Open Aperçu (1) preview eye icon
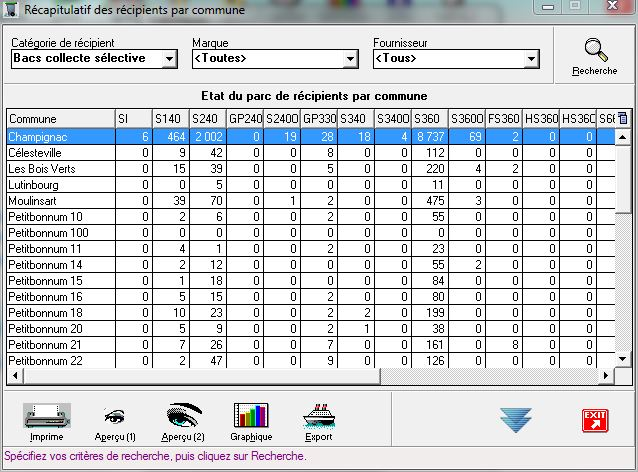 click(x=114, y=417)
